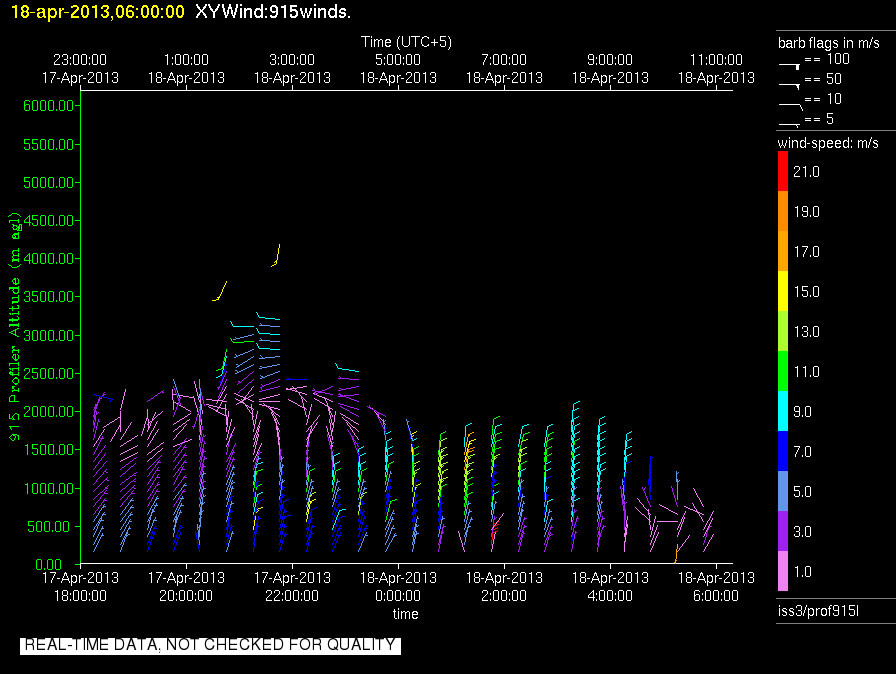Select the 10 m/s barb flag symbol
The height and width of the screenshot is (674, 896).
pyautogui.click(x=790, y=102)
